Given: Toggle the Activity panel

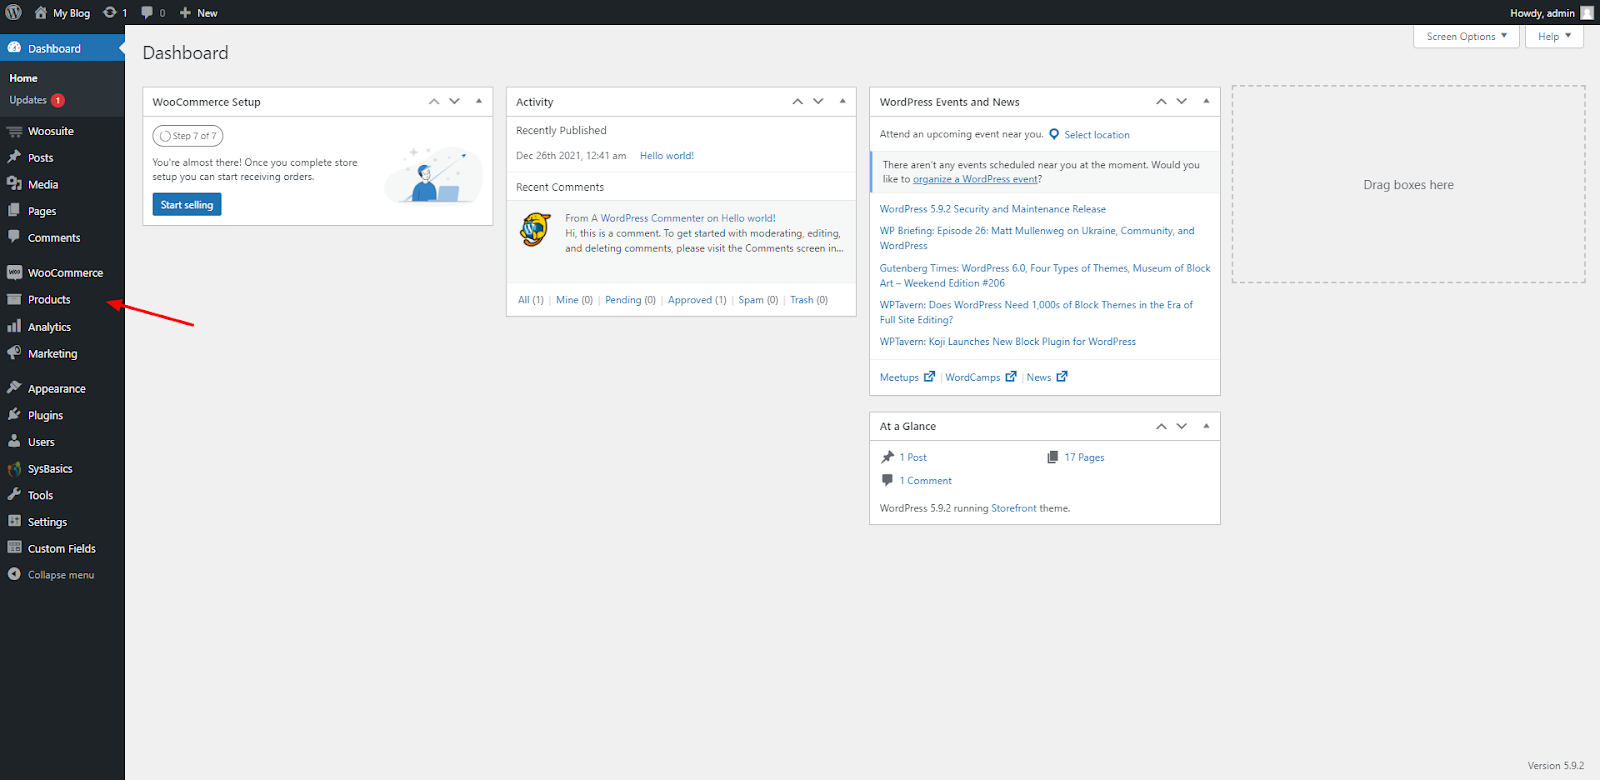Looking at the screenshot, I should click(843, 101).
